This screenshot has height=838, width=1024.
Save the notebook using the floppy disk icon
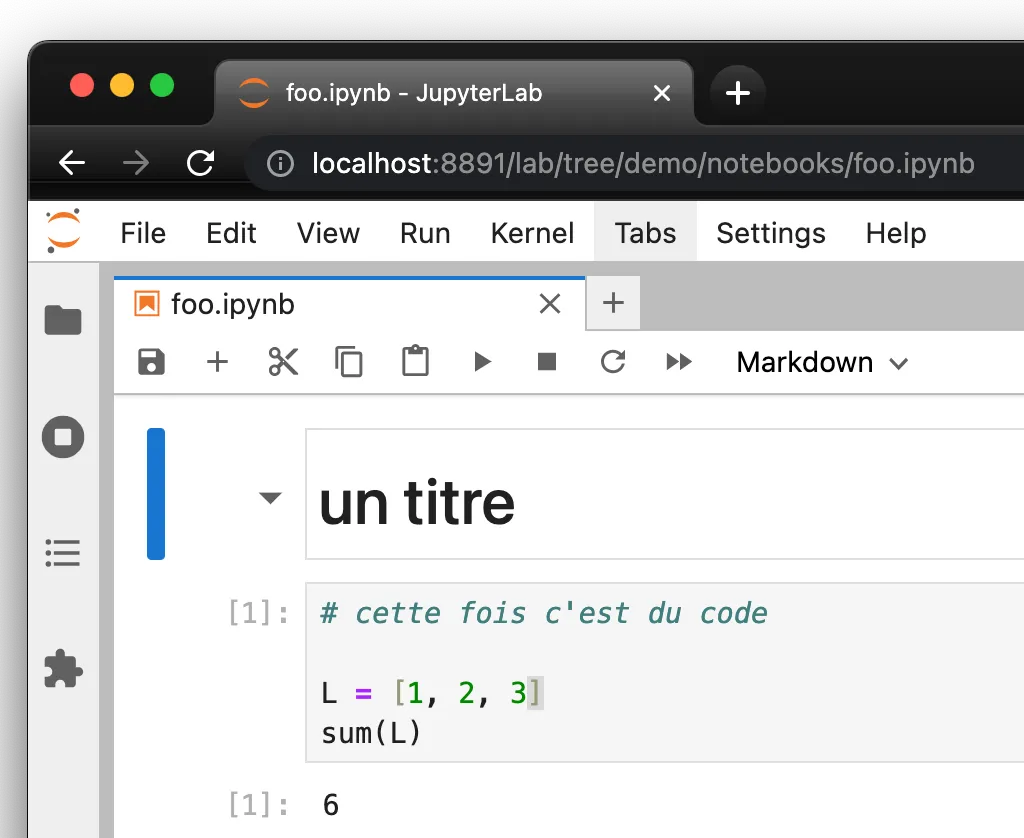[x=151, y=362]
